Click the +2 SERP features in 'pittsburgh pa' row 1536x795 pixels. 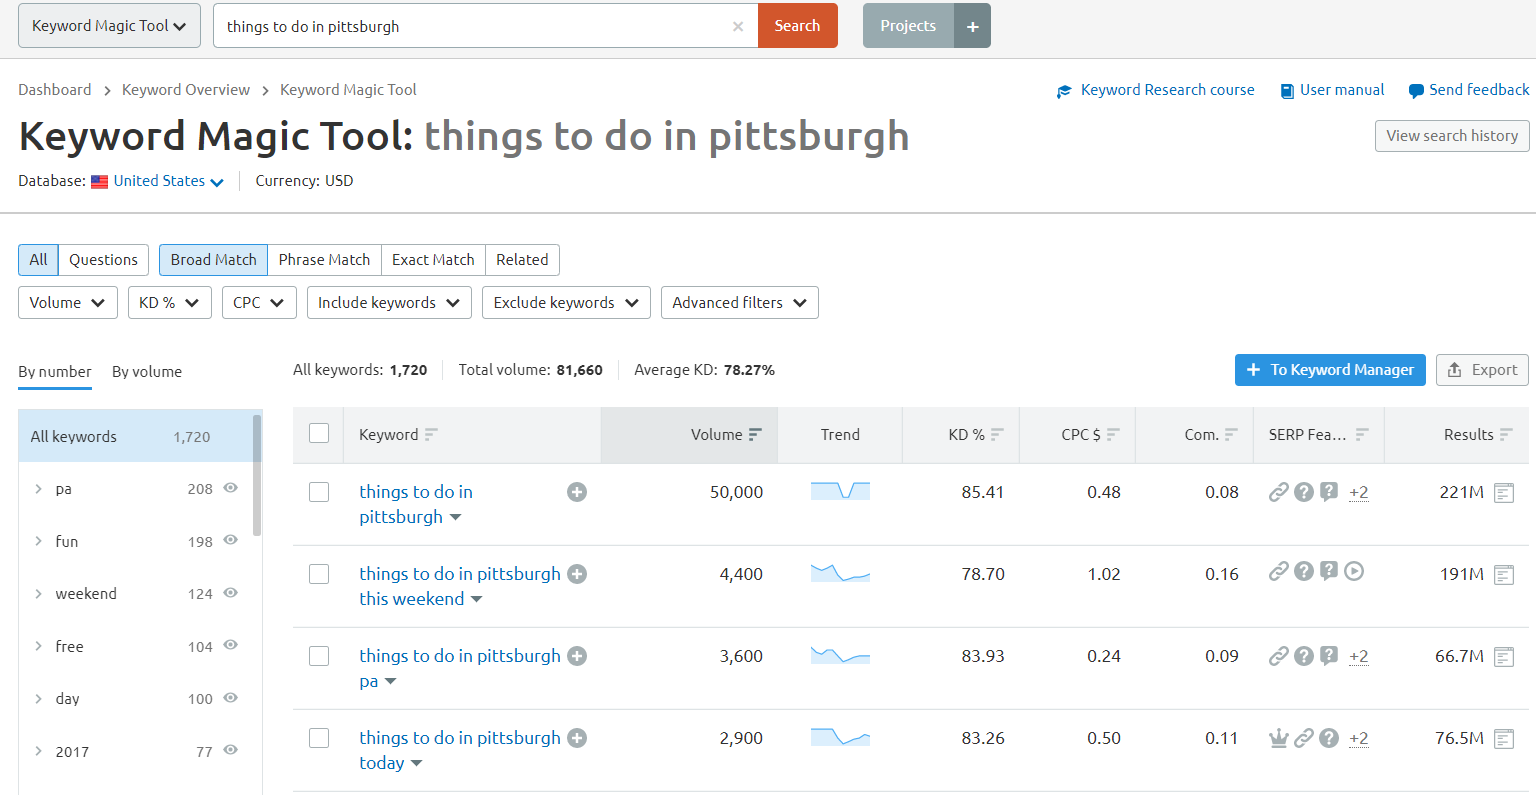1358,656
